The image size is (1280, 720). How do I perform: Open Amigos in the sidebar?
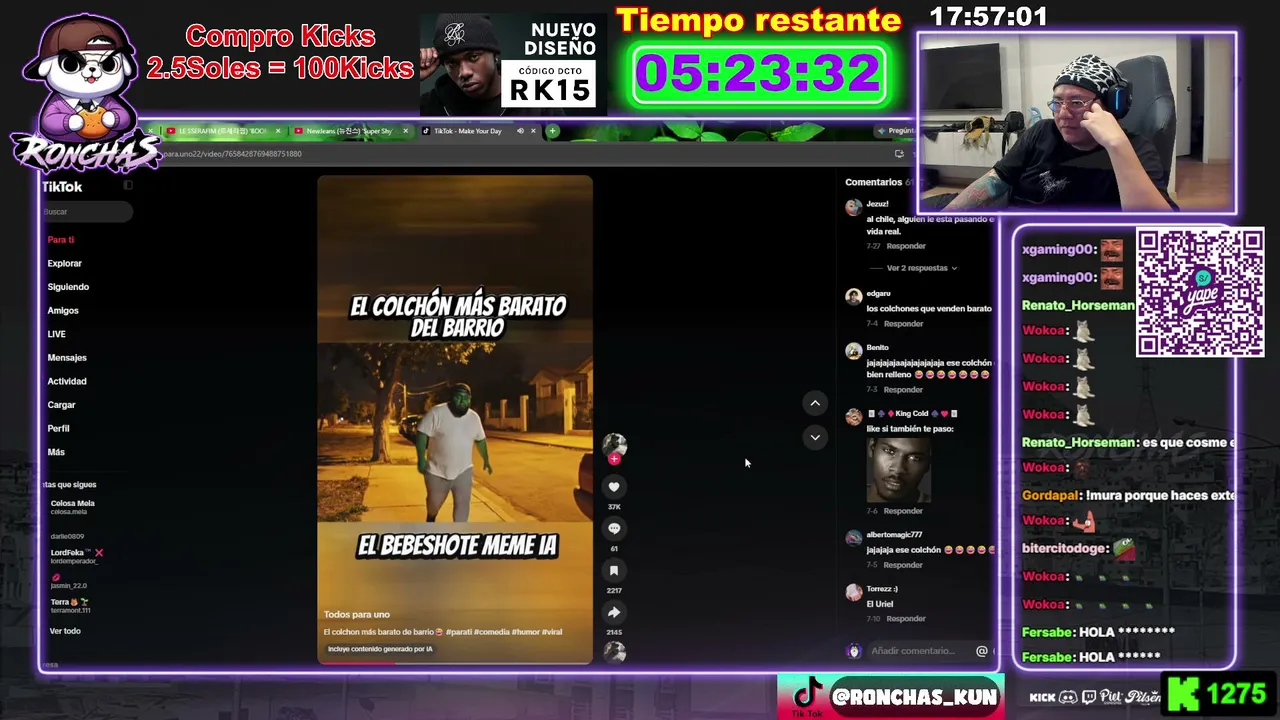coord(63,310)
